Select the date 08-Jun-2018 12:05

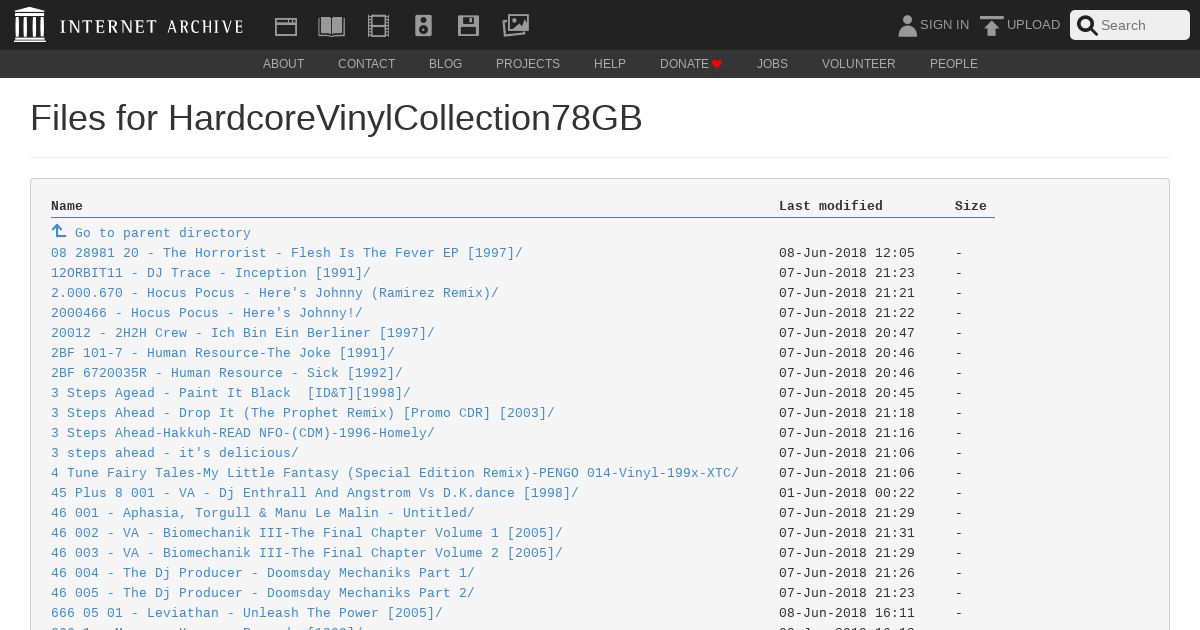tap(847, 253)
